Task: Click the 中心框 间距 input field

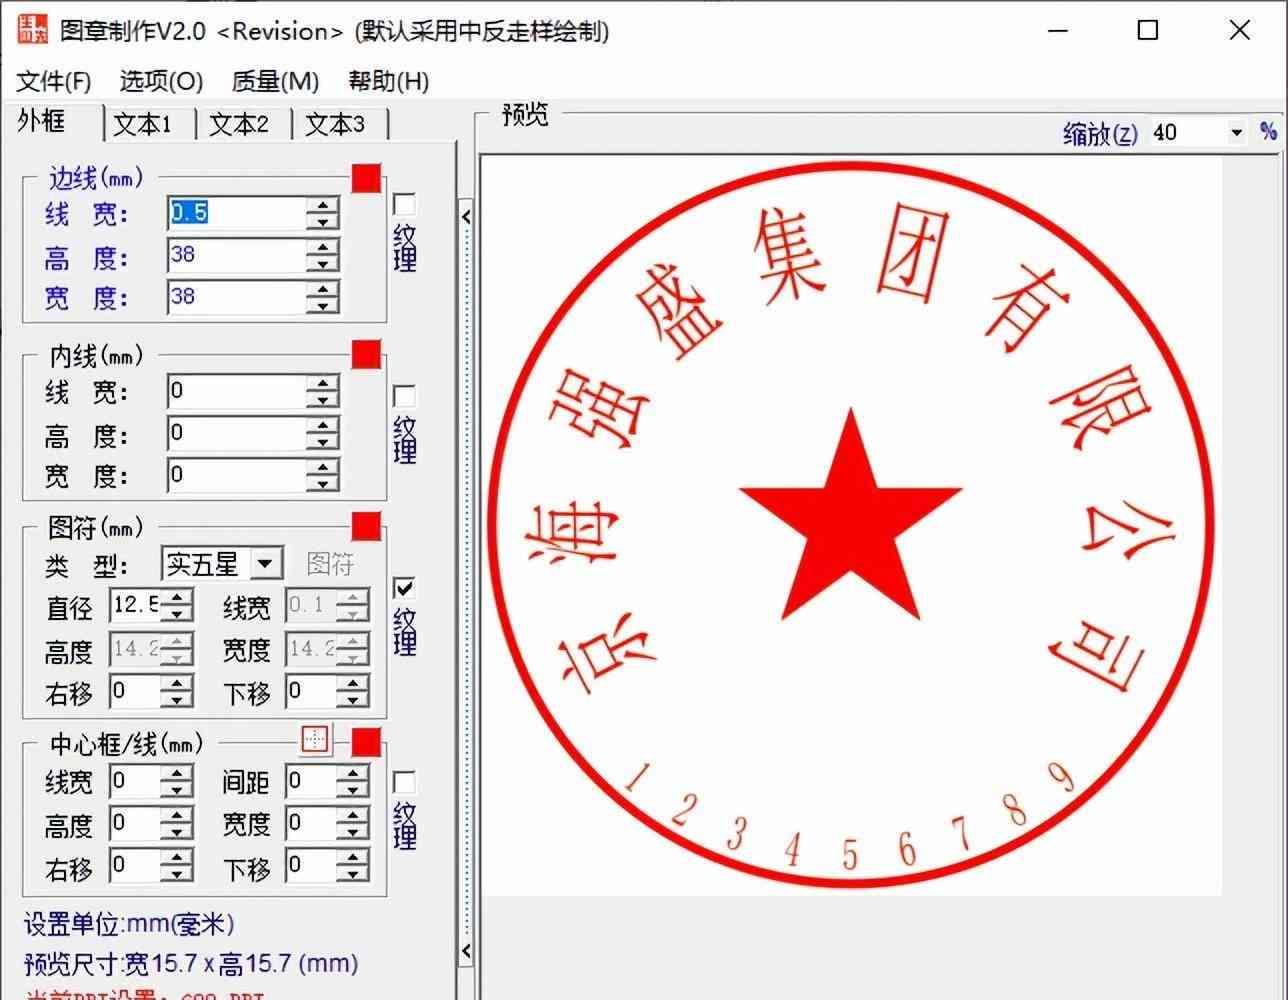Action: (x=311, y=781)
